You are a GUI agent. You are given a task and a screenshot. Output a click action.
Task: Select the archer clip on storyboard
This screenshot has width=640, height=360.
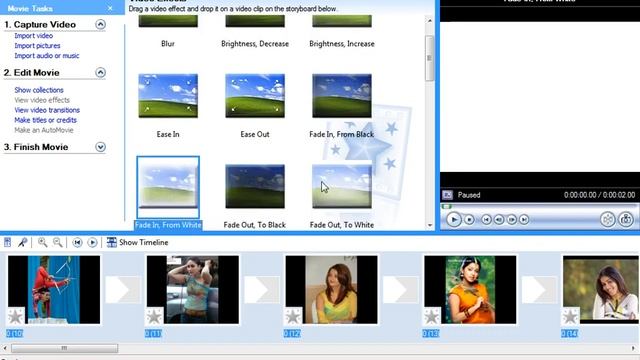(54, 290)
